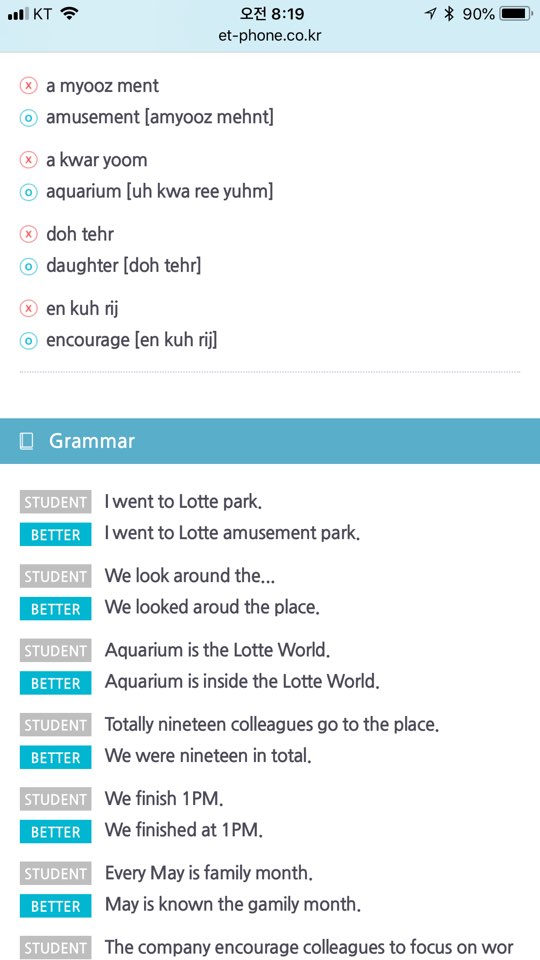Tap the blue circle icon beside 'daughter'

29,266
